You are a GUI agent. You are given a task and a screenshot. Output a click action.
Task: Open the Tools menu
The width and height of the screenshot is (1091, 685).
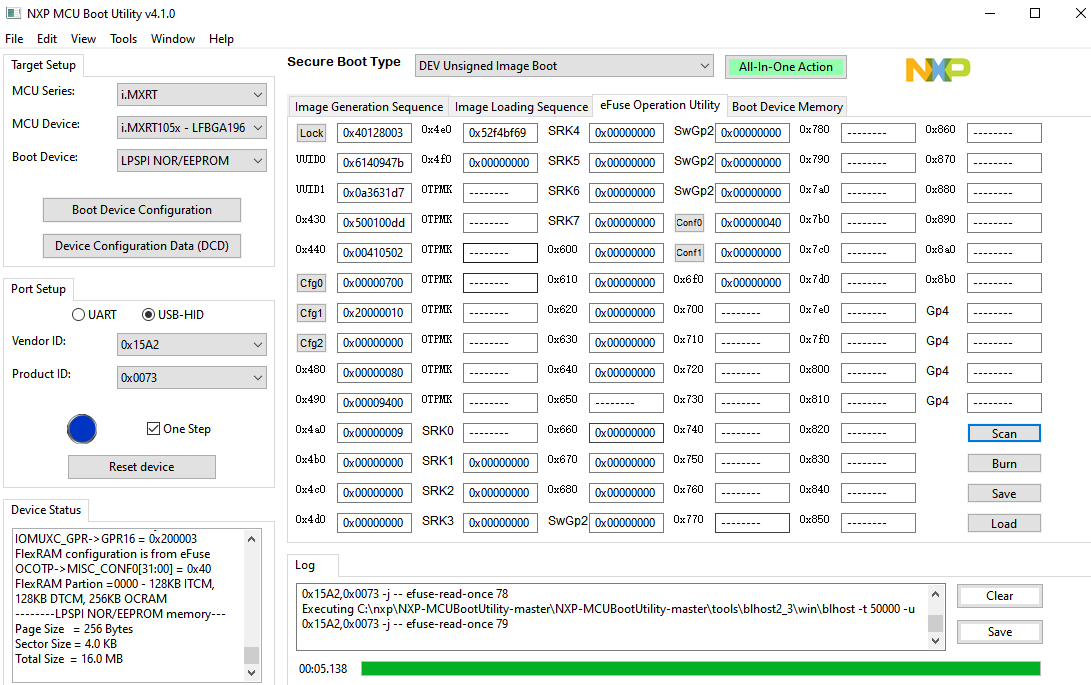[x=123, y=39]
